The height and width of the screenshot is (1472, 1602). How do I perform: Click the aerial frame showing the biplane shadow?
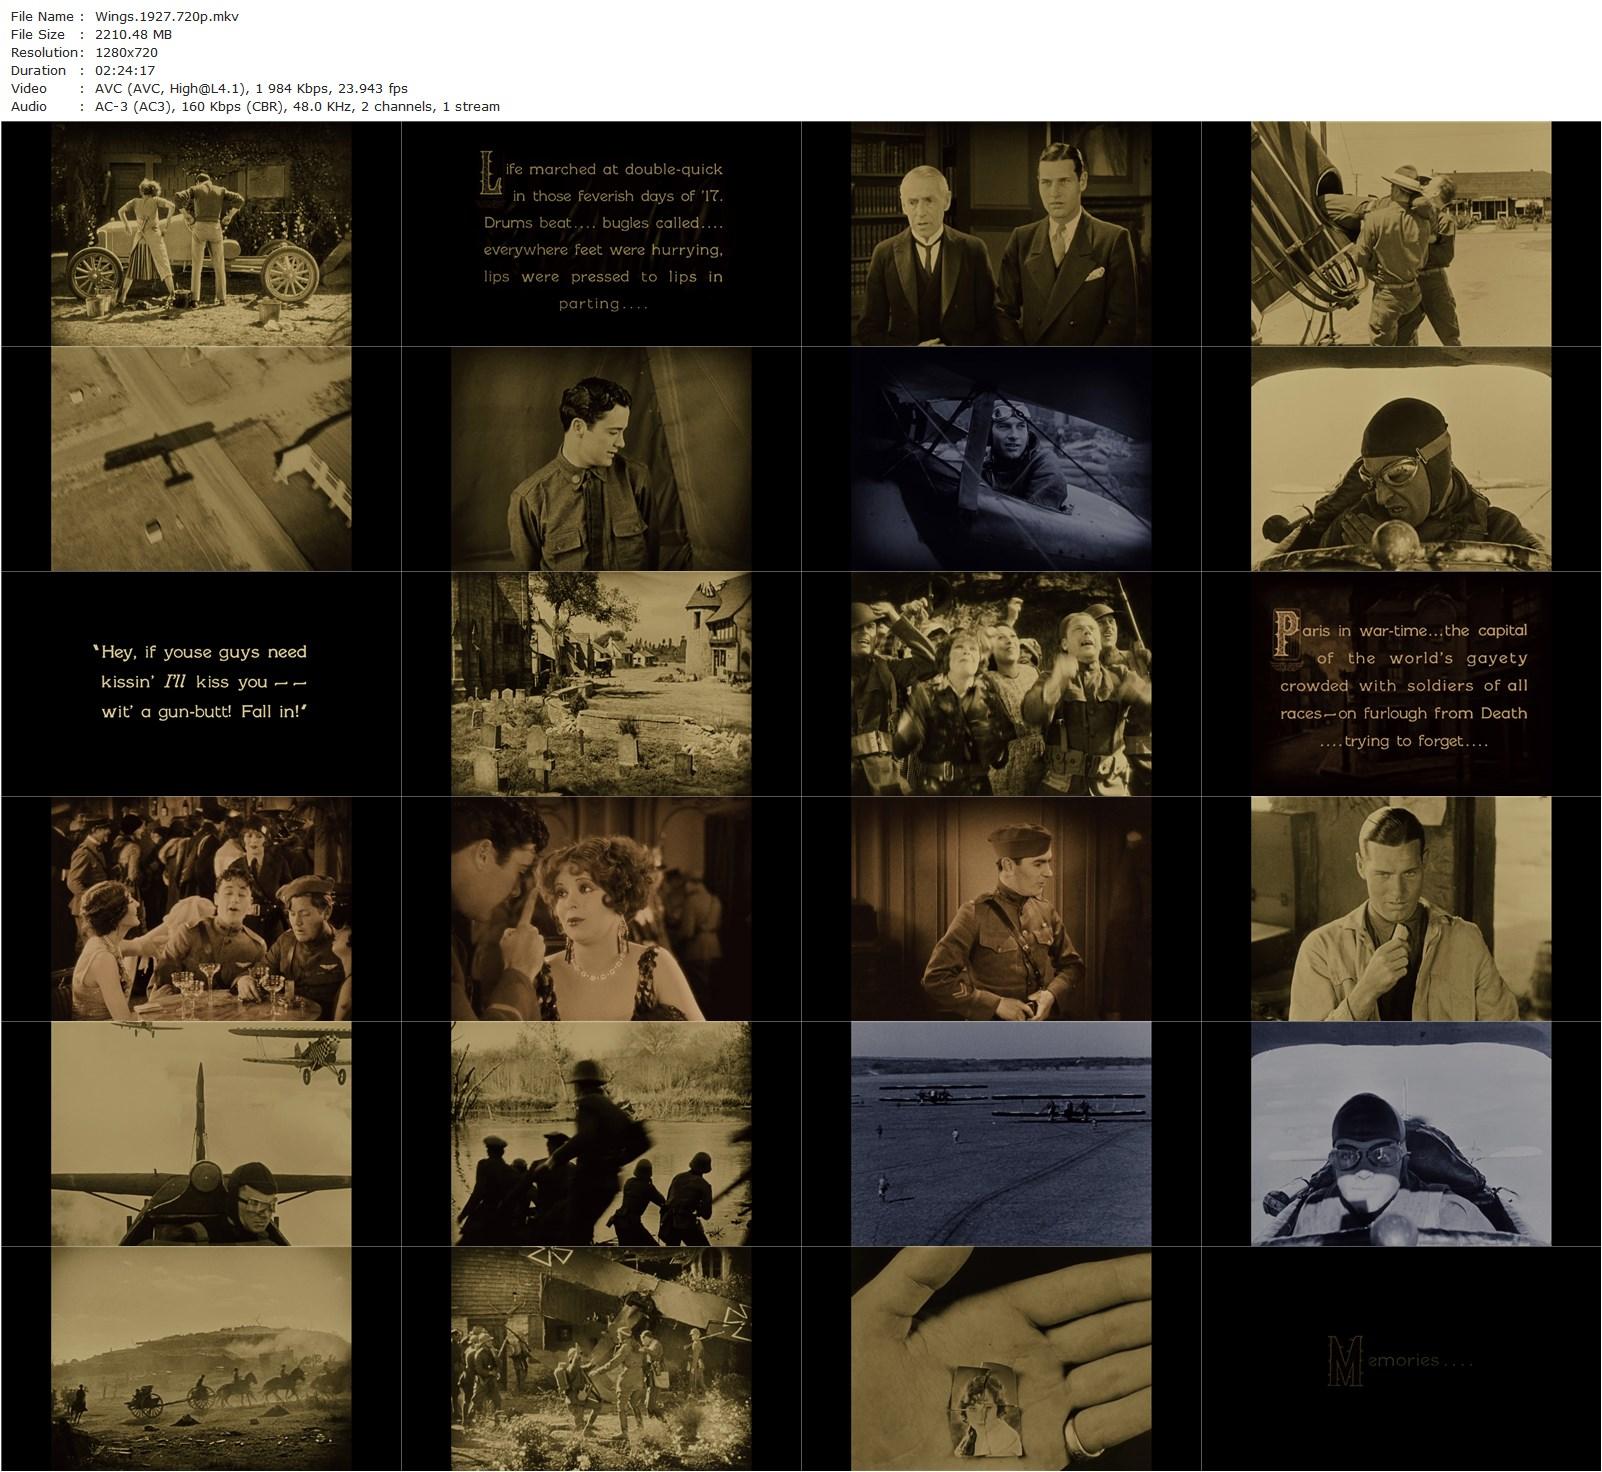(201, 459)
